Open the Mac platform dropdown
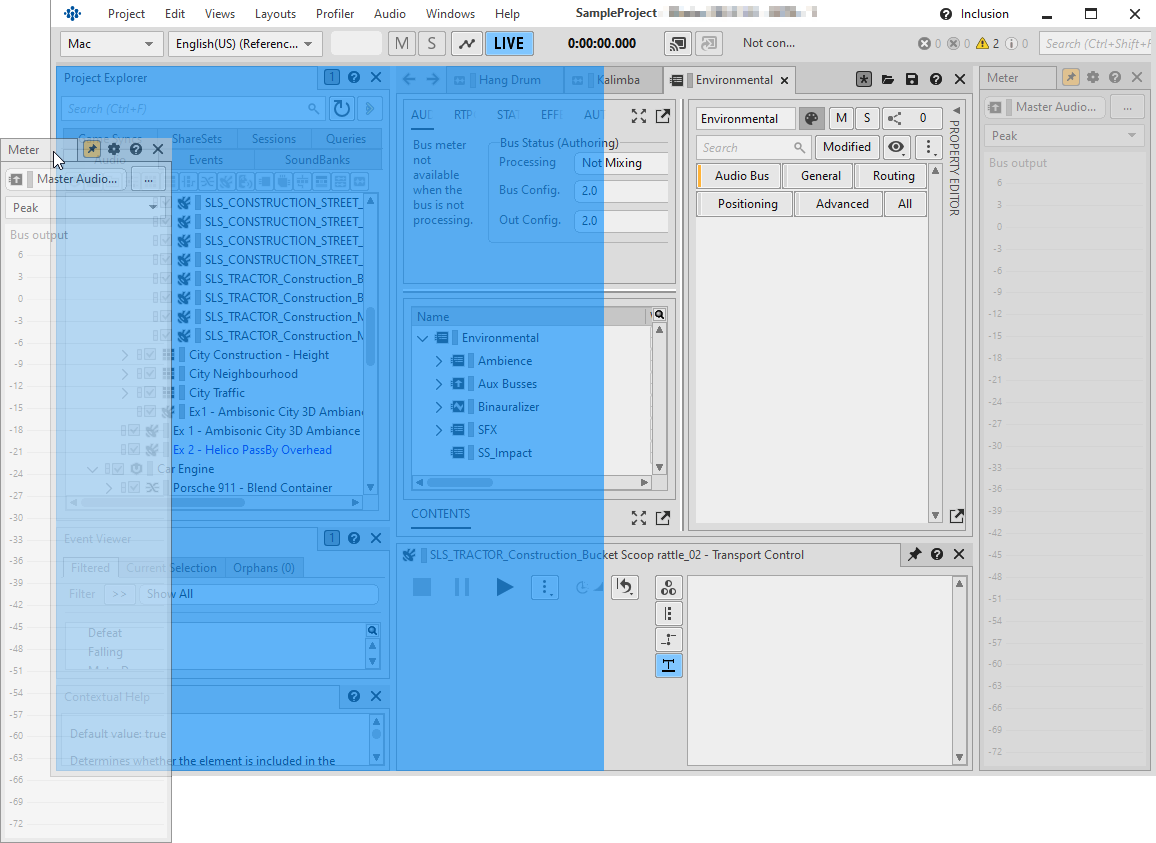 coord(111,44)
